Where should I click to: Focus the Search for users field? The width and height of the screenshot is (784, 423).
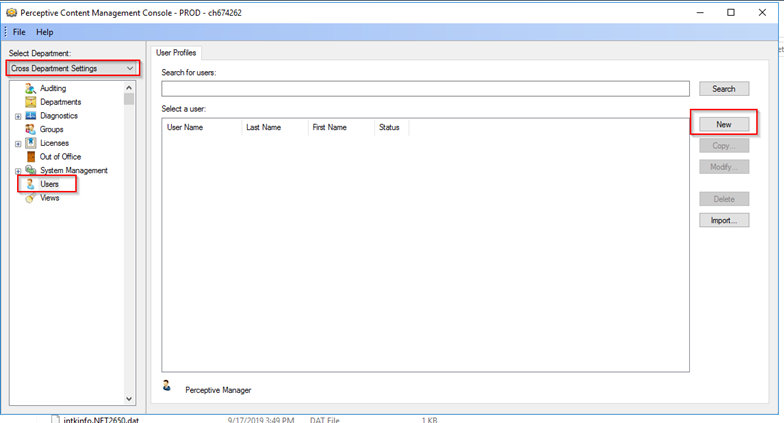click(x=425, y=88)
